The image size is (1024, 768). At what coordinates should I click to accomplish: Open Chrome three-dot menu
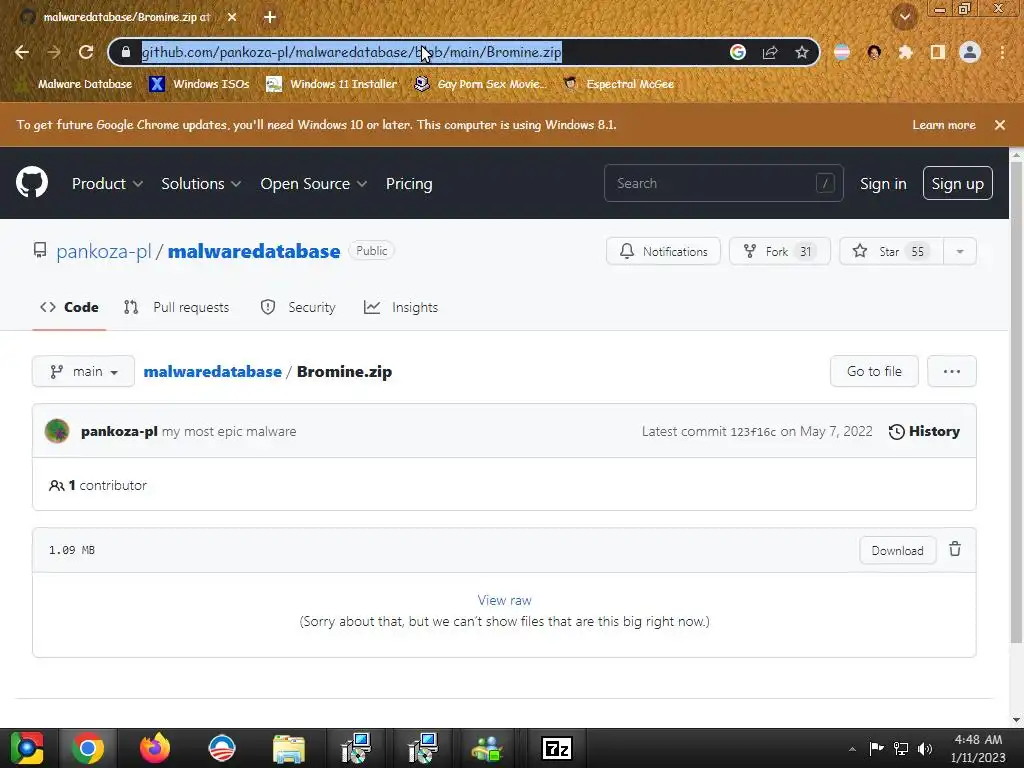1002,52
